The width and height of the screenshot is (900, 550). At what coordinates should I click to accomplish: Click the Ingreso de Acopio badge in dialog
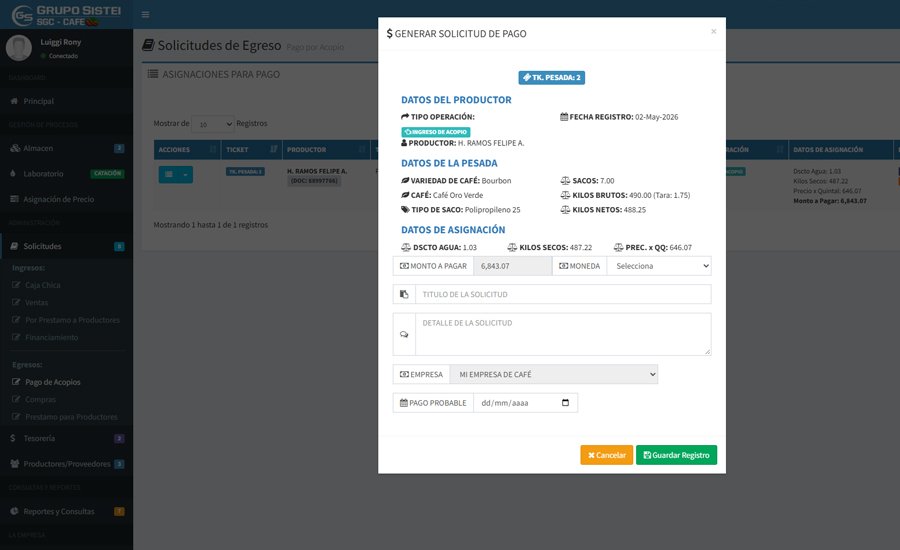pyautogui.click(x=436, y=132)
